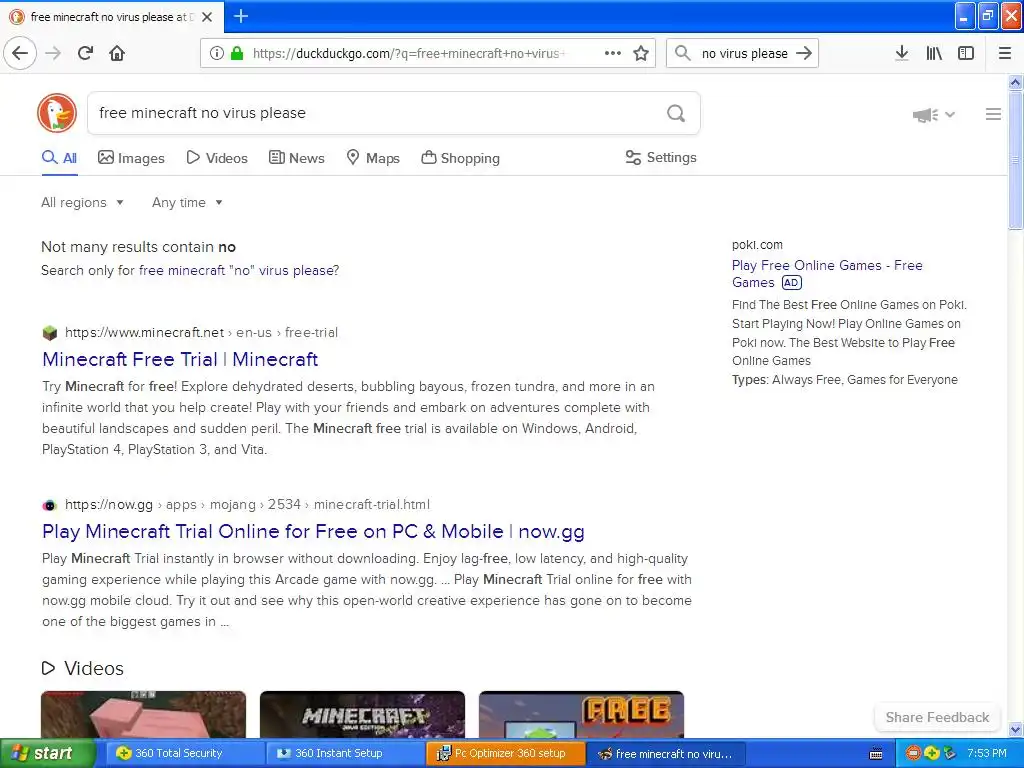Click the DuckDuckGo duck logo
Viewport: 1024px width, 768px height.
click(x=57, y=113)
